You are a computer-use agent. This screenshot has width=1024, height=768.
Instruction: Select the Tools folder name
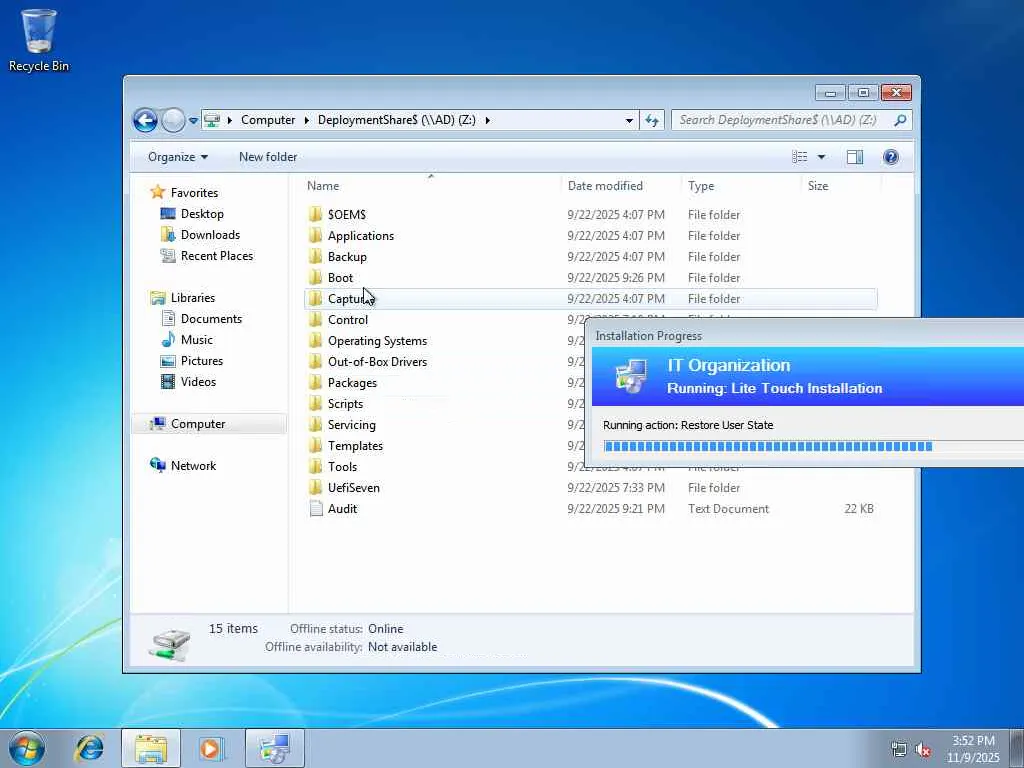(342, 466)
